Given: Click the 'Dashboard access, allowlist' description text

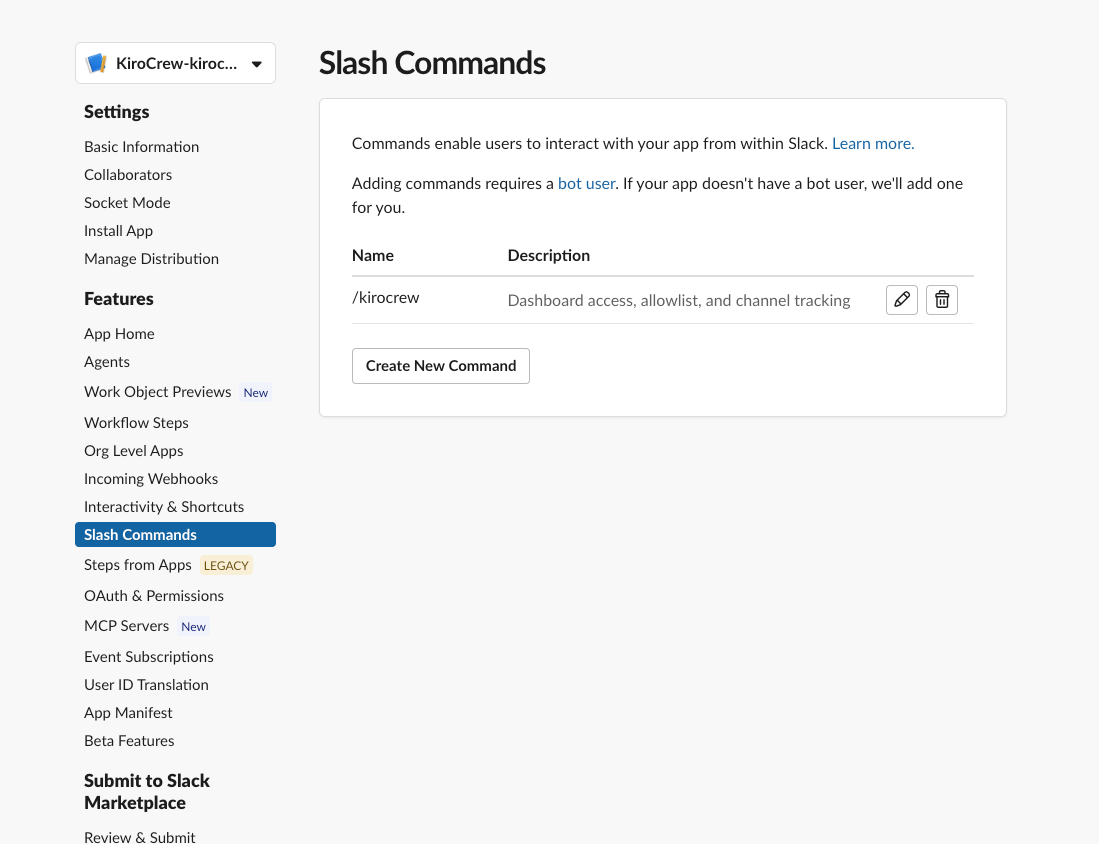Looking at the screenshot, I should [678, 301].
